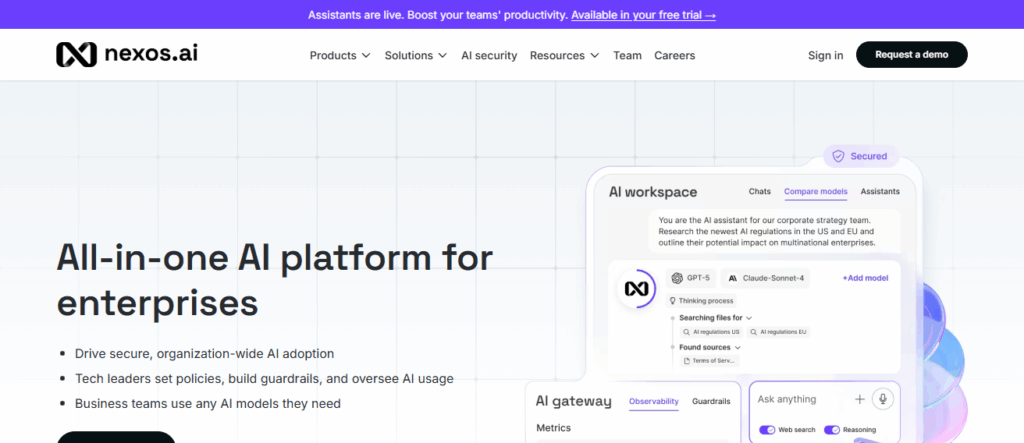Click the Request a demo button

click(x=911, y=55)
